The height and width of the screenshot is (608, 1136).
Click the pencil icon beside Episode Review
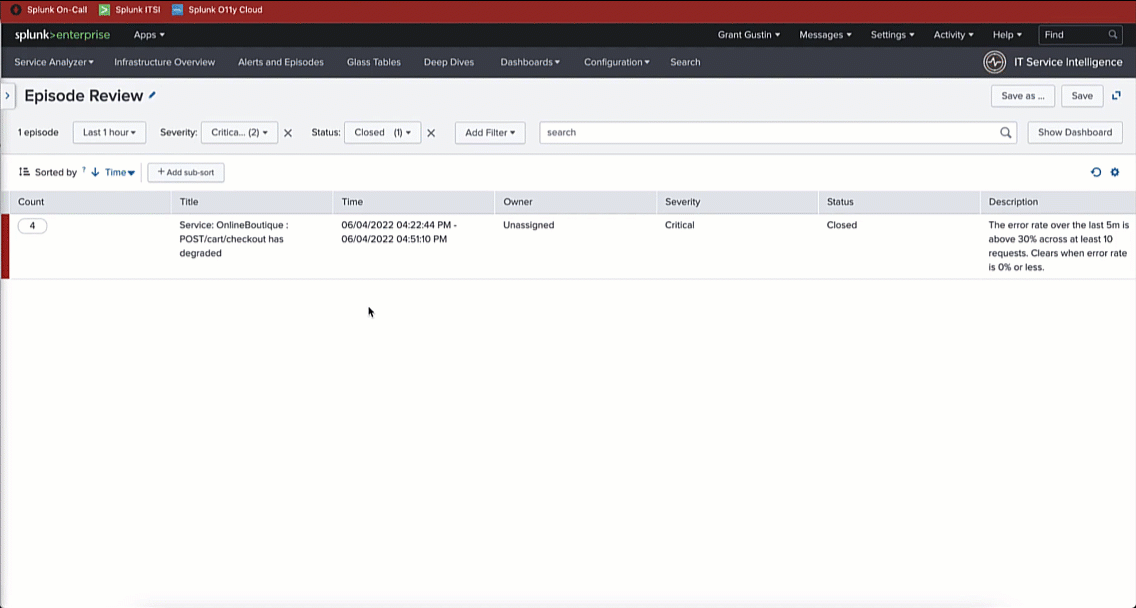153,95
